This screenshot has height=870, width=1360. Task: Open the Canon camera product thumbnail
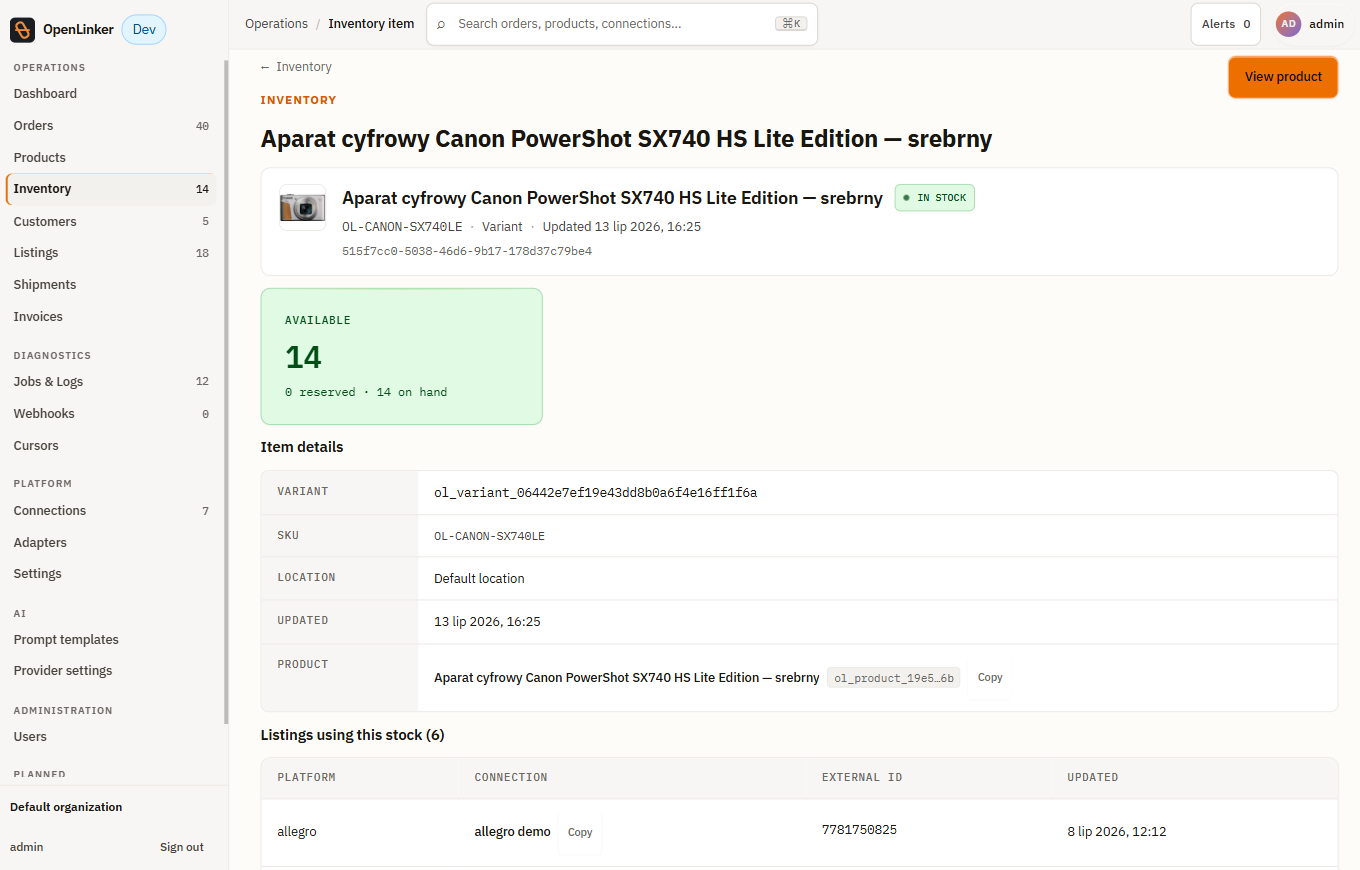[302, 208]
